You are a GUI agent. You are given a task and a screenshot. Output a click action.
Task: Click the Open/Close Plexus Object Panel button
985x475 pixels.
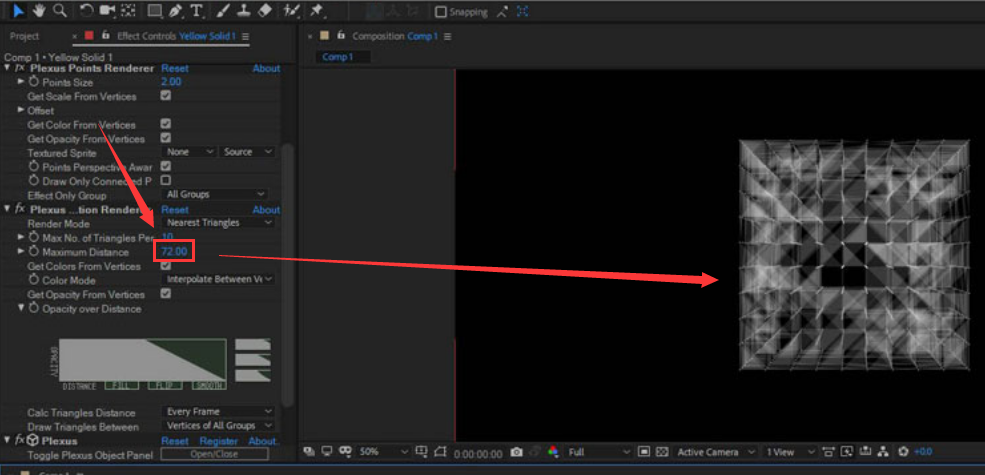[x=214, y=454]
